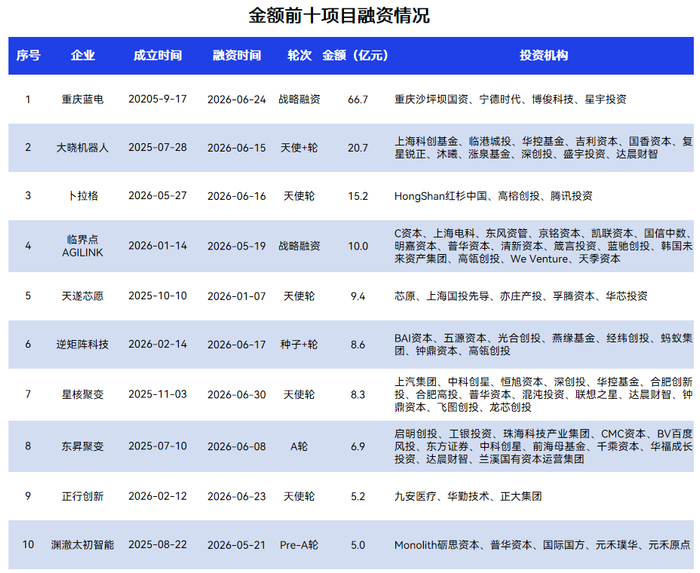Image resolution: width=700 pixels, height=573 pixels.
Task: Click amount value 15.2
Action: [x=358, y=195]
